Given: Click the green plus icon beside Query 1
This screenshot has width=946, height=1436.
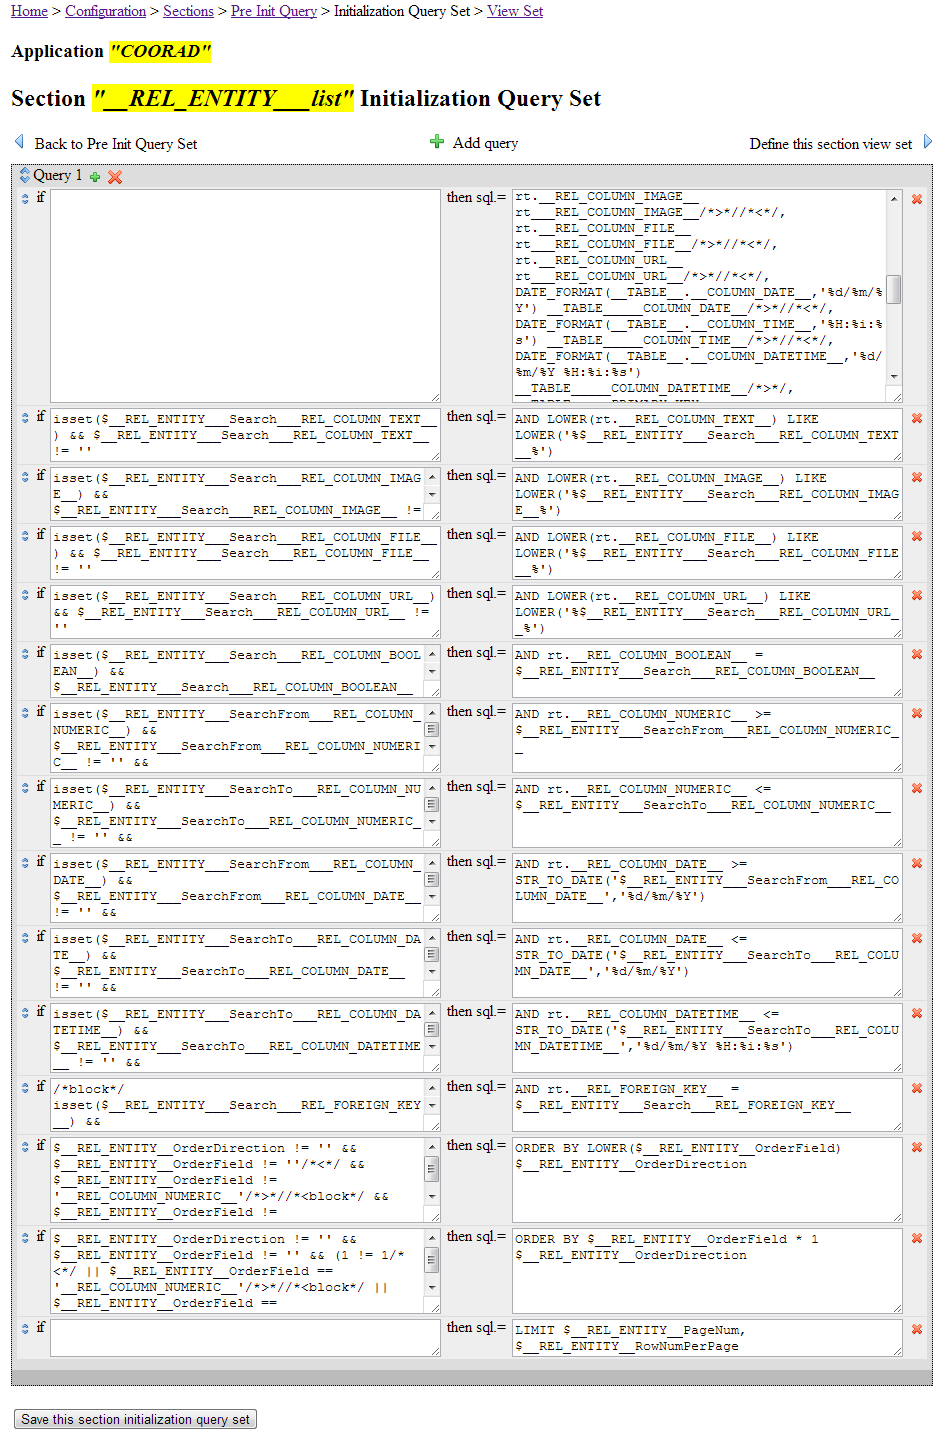Looking at the screenshot, I should tap(94, 175).
